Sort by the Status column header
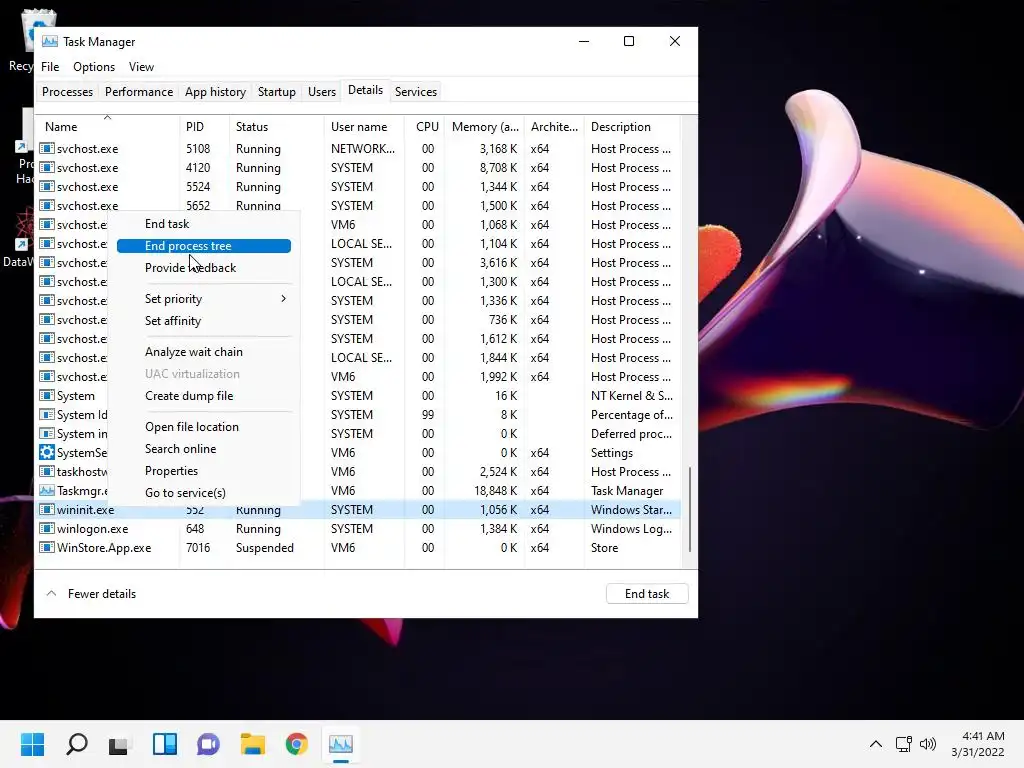This screenshot has height=768, width=1024. [x=276, y=127]
